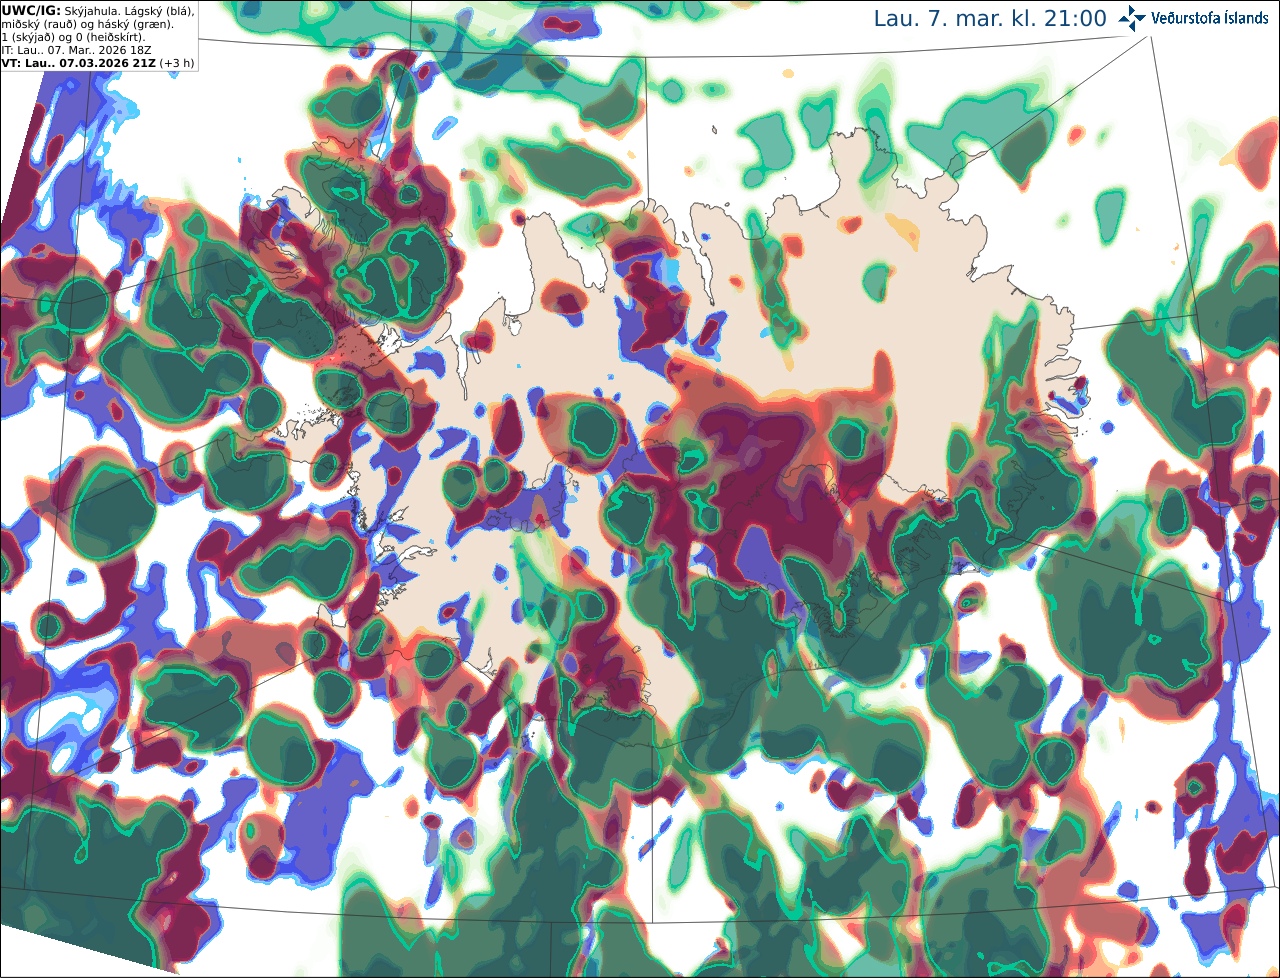Click the "Lau. 7. mar. kl. 21:00" timestamp

(x=990, y=19)
